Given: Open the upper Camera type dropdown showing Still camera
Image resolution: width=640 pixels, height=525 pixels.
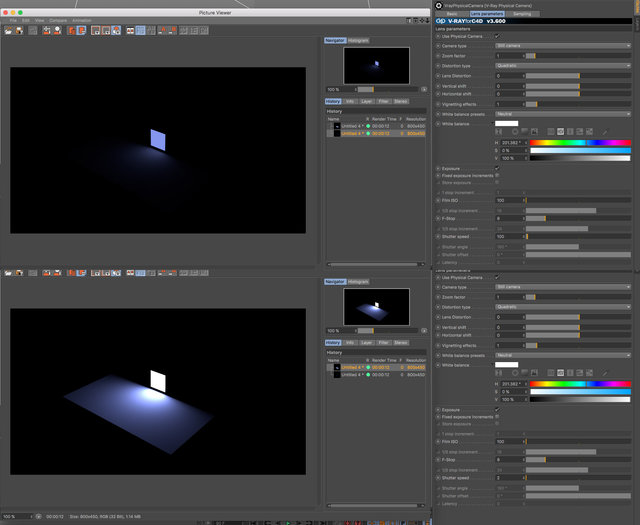Looking at the screenshot, I should [x=563, y=46].
